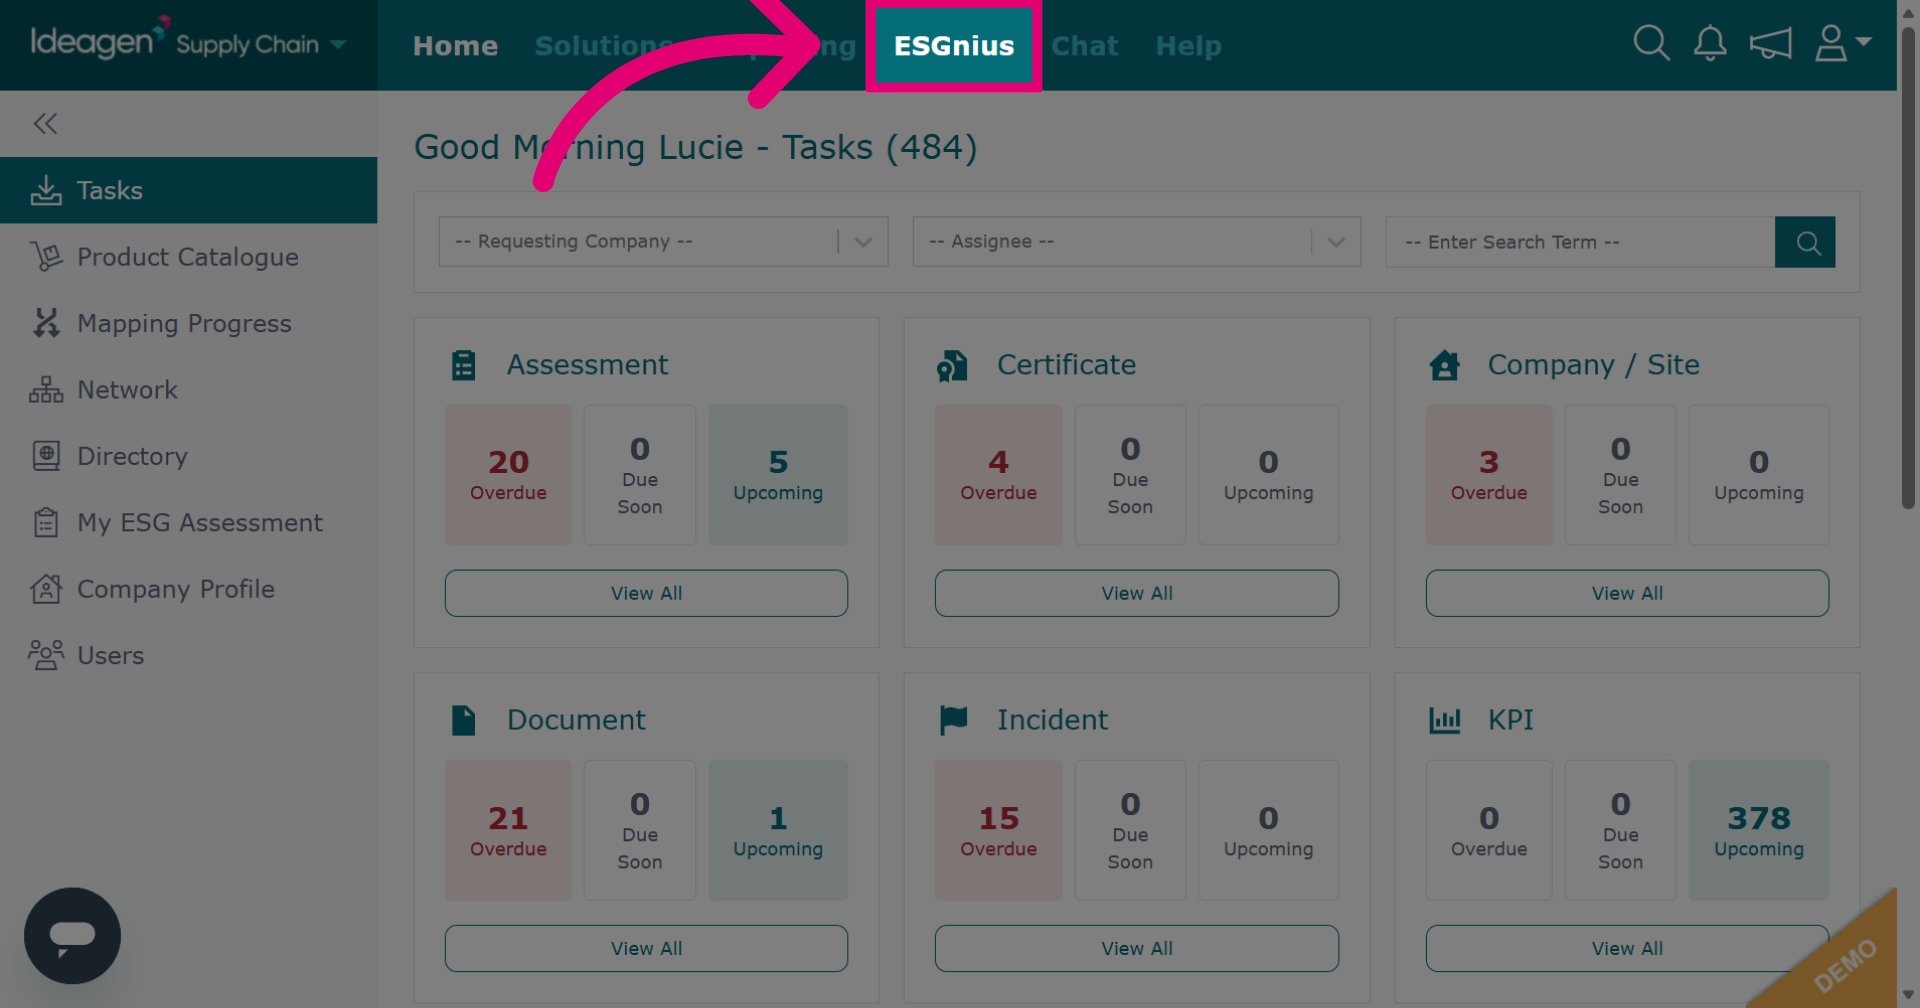Open the 378 Upcoming KPI tile
This screenshot has width=1920, height=1008.
(x=1759, y=830)
